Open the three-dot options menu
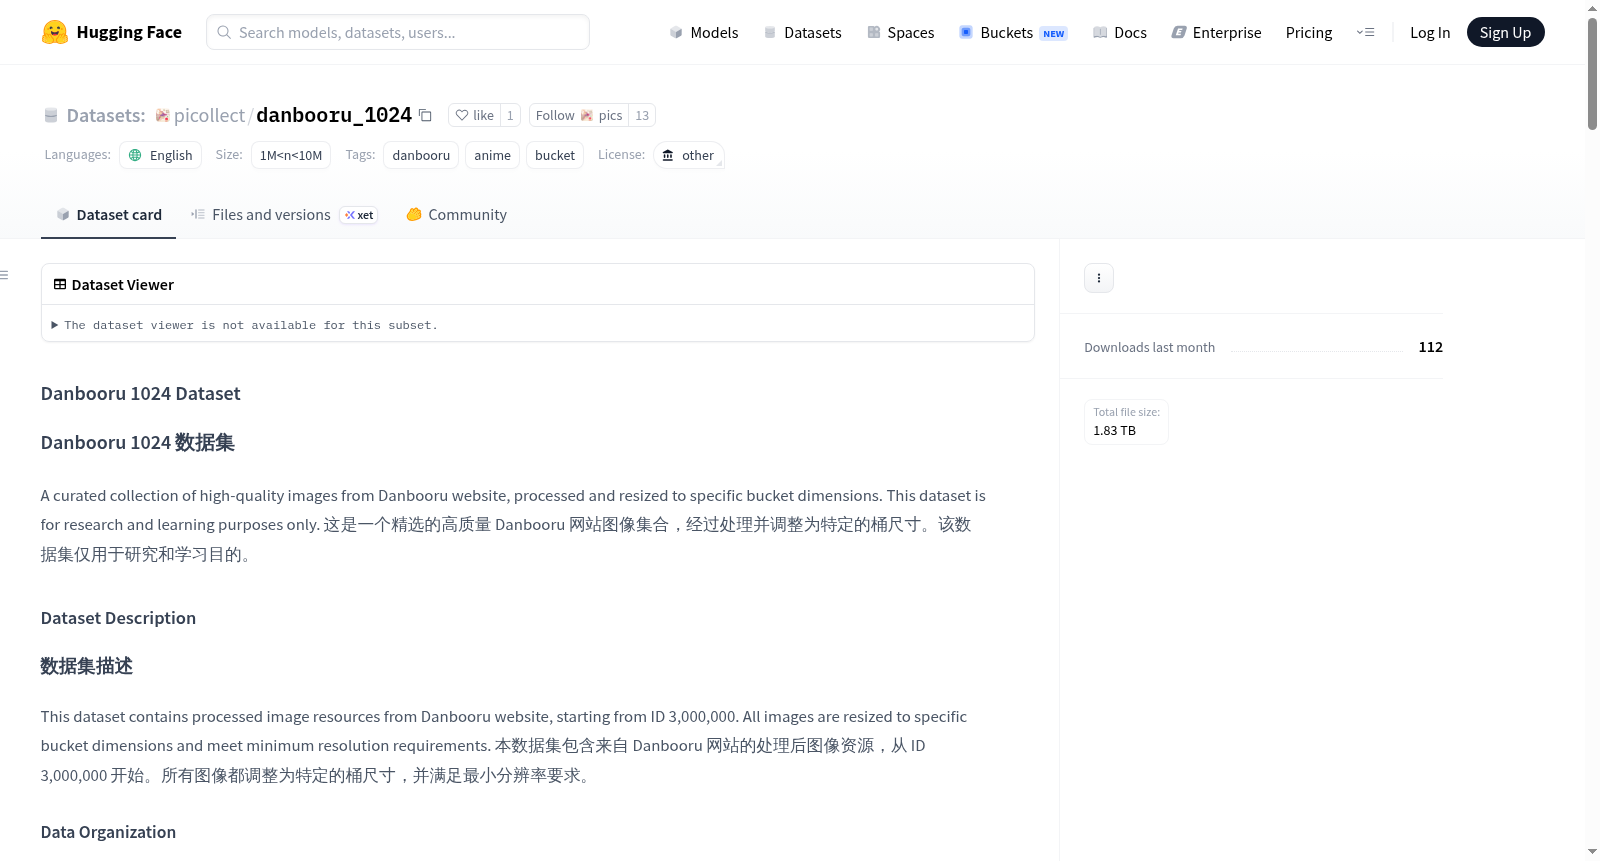 (x=1099, y=278)
